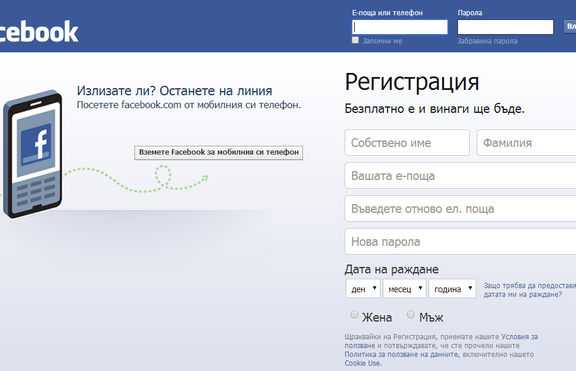Open the "година" birthday dropdown
The width and height of the screenshot is (576, 371).
[x=453, y=289]
